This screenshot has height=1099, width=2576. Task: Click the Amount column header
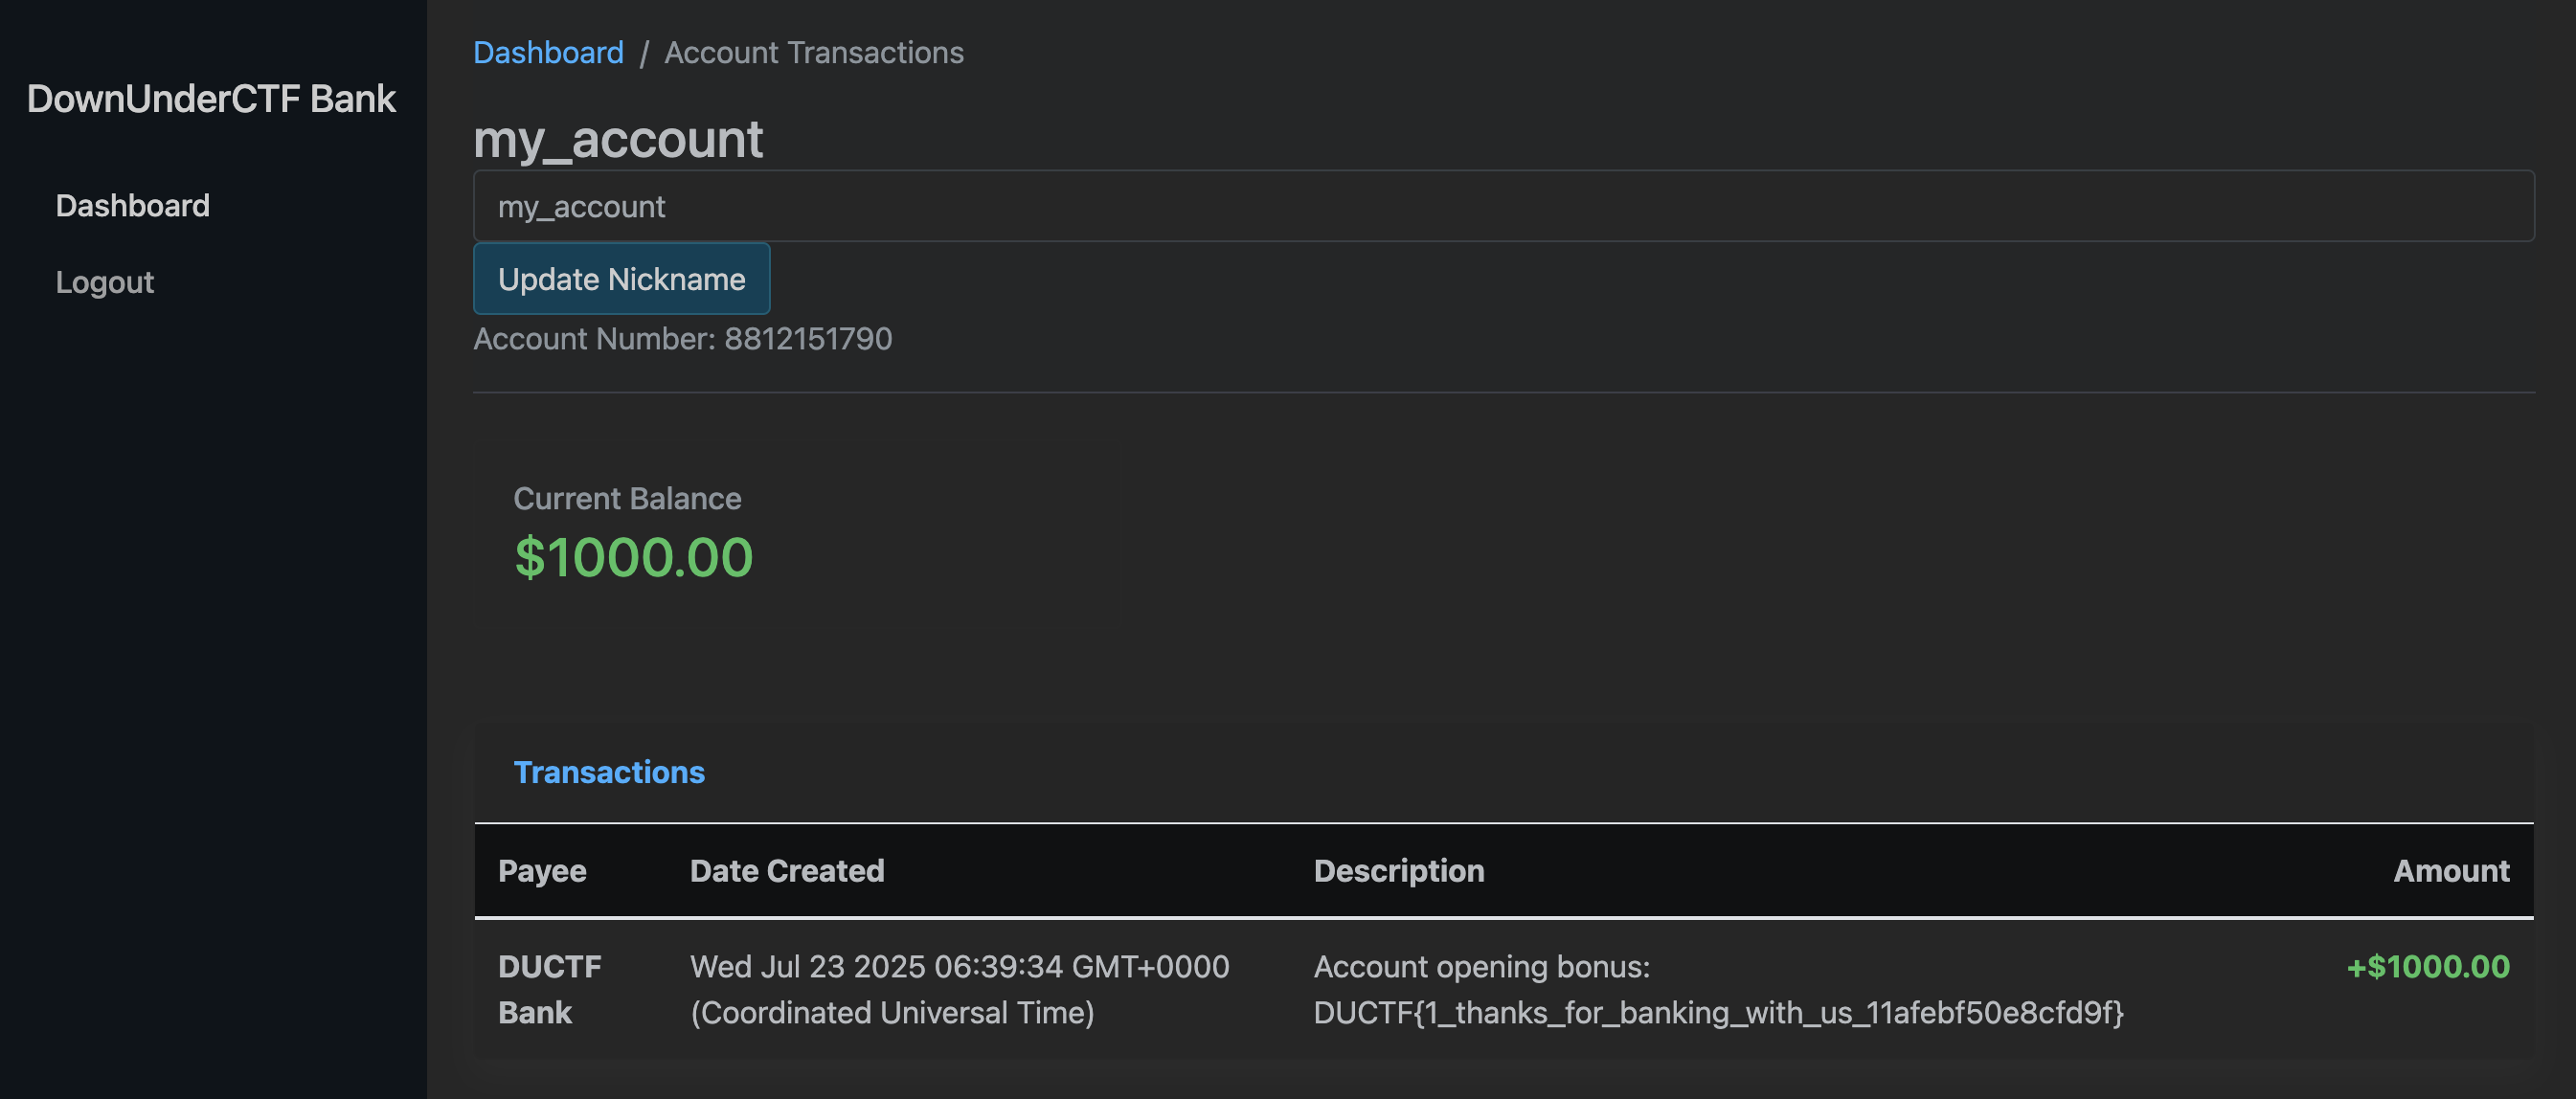pos(2451,871)
